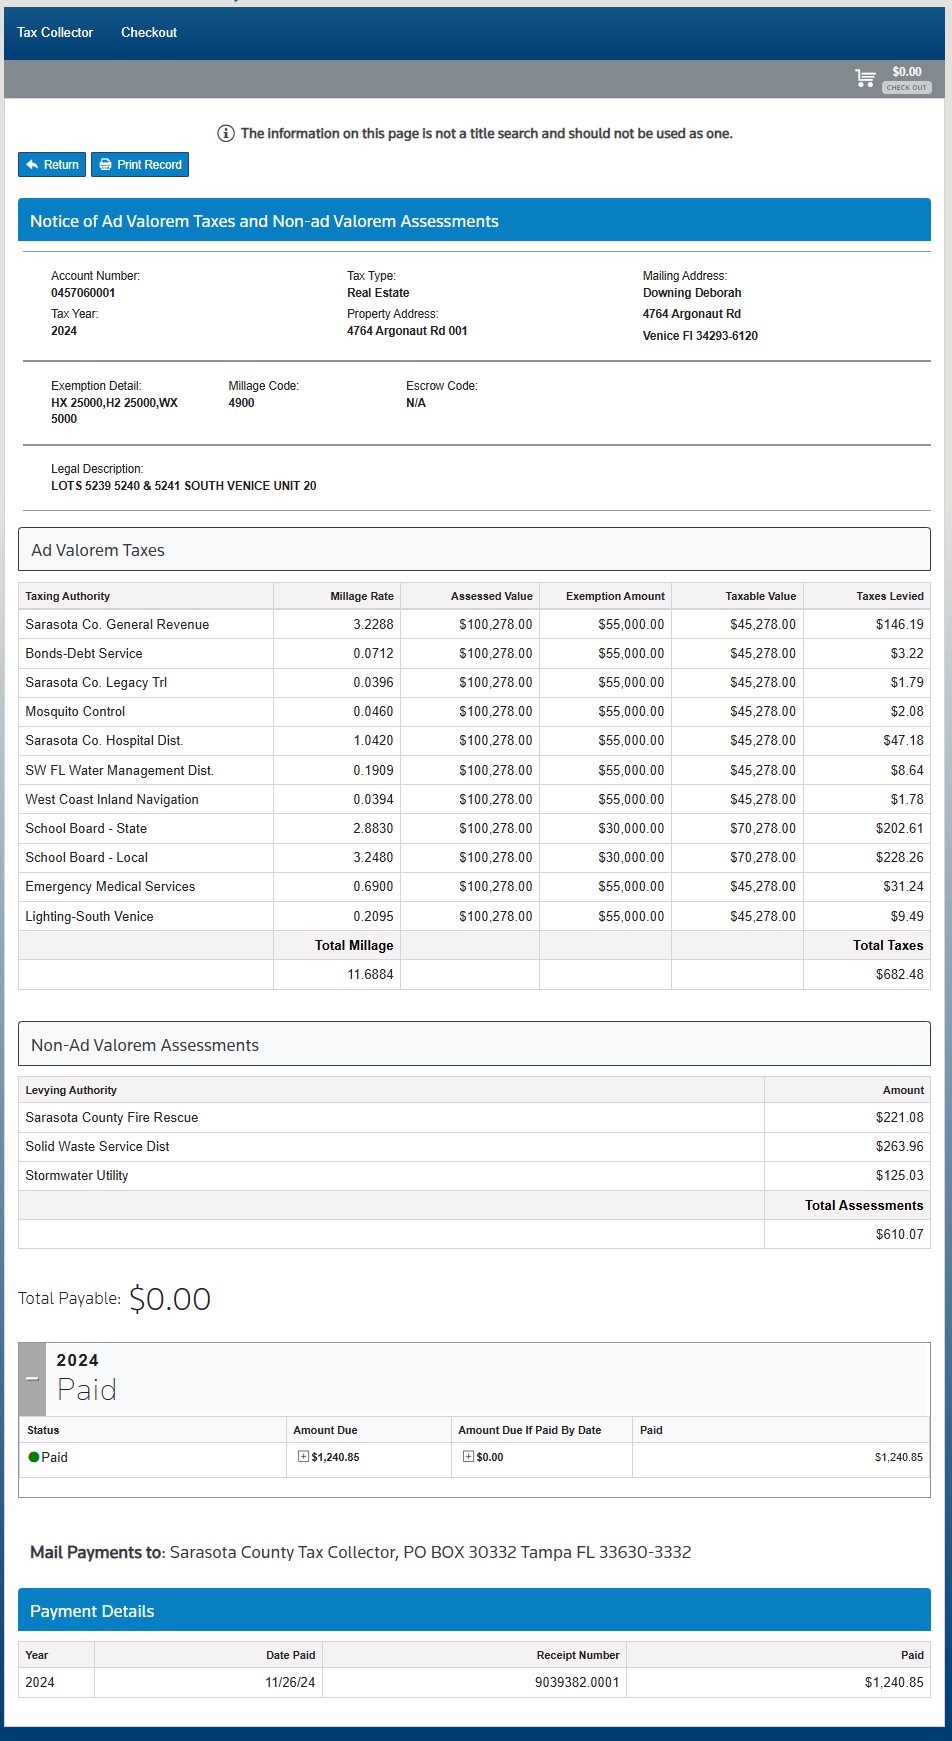The width and height of the screenshot is (952, 1741).
Task: Click the shopping cart icon
Action: click(865, 78)
